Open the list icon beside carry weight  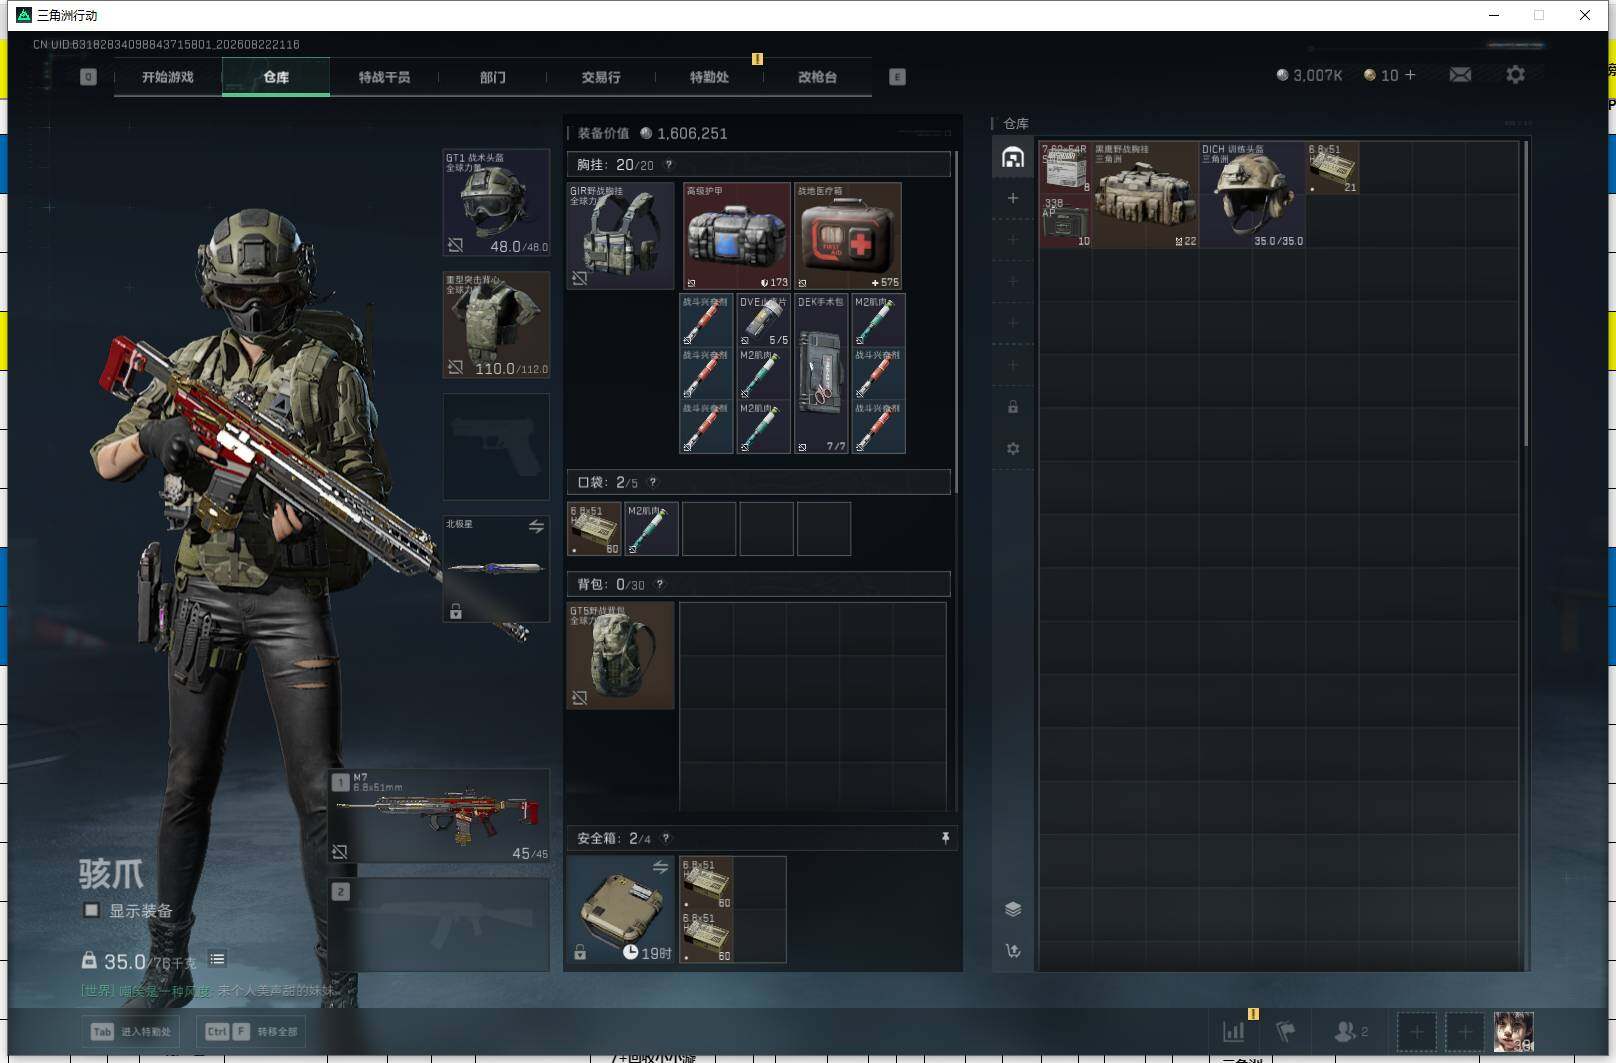point(217,959)
